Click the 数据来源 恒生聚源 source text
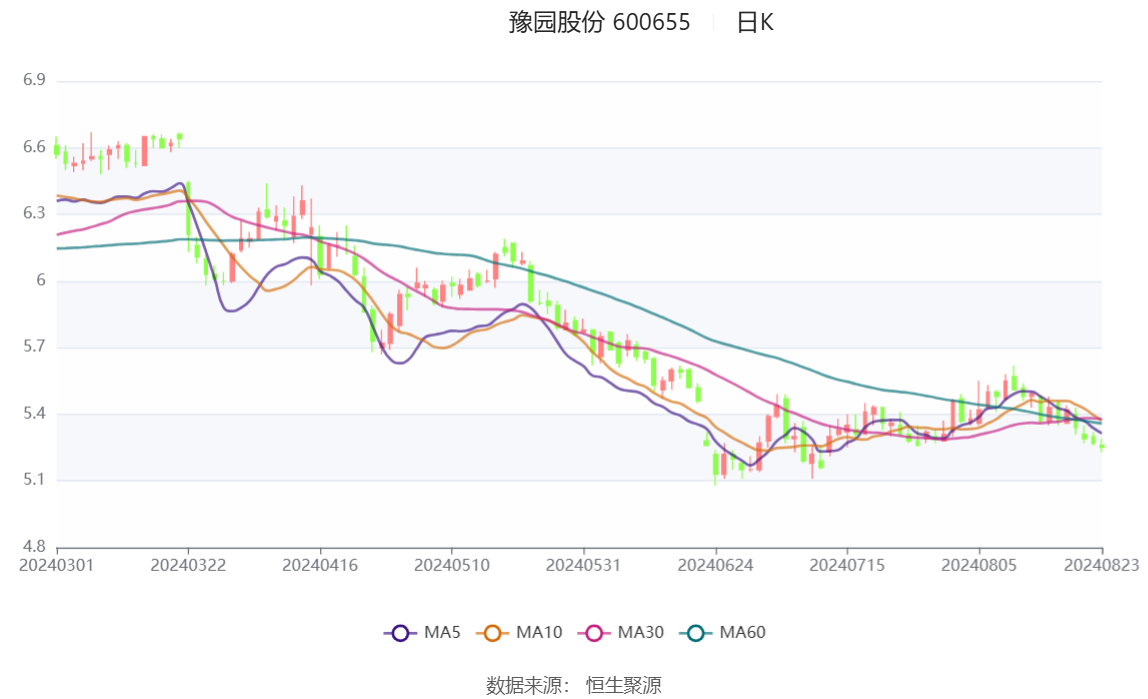The height and width of the screenshot is (699, 1148). pos(573,686)
